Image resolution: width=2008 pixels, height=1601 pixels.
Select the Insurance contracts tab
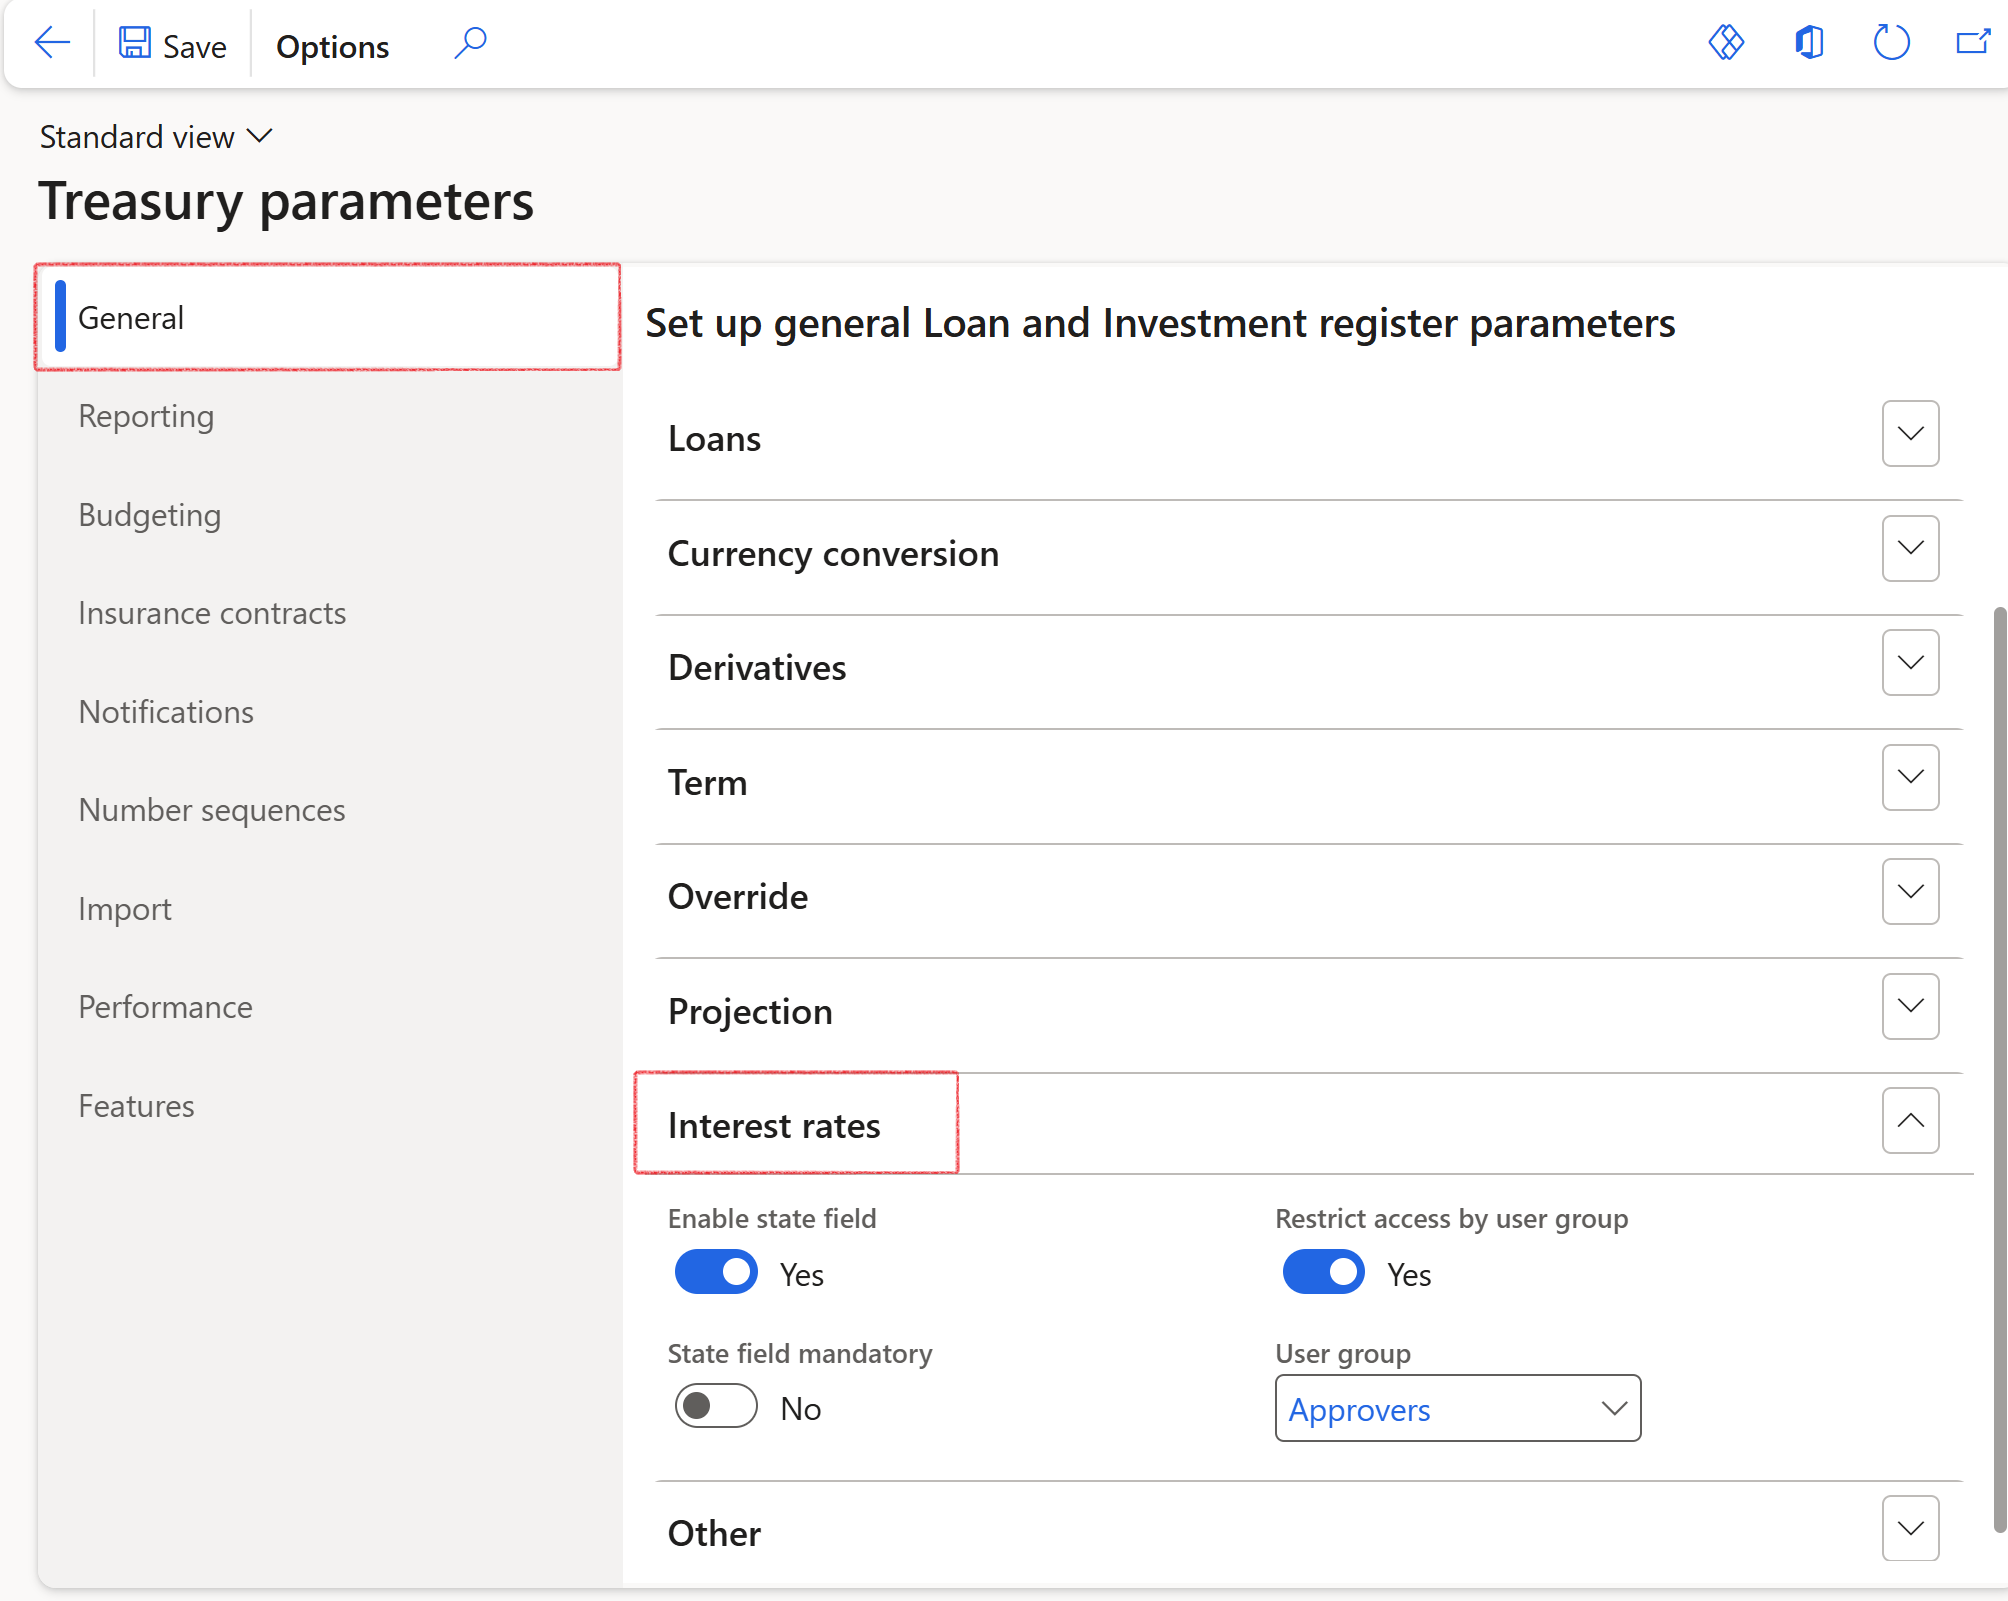click(212, 613)
